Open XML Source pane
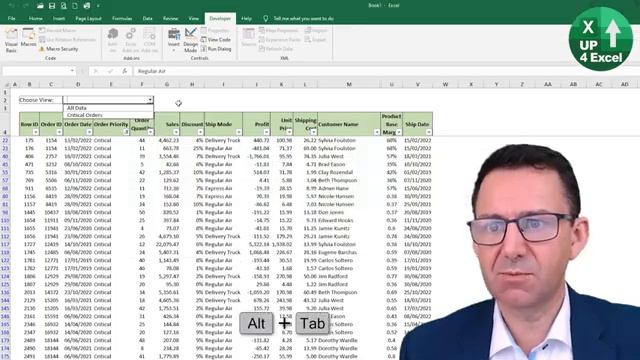This screenshot has height=360, width=640. pyautogui.click(x=249, y=38)
